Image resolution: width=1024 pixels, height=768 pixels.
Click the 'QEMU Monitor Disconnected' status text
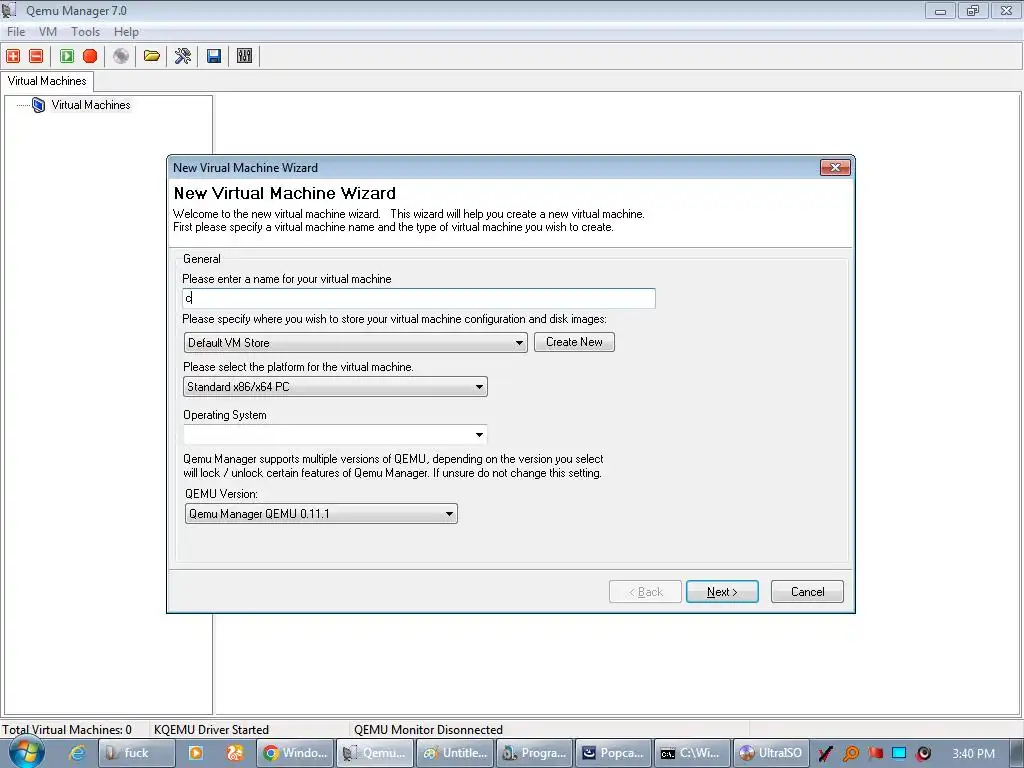(428, 729)
